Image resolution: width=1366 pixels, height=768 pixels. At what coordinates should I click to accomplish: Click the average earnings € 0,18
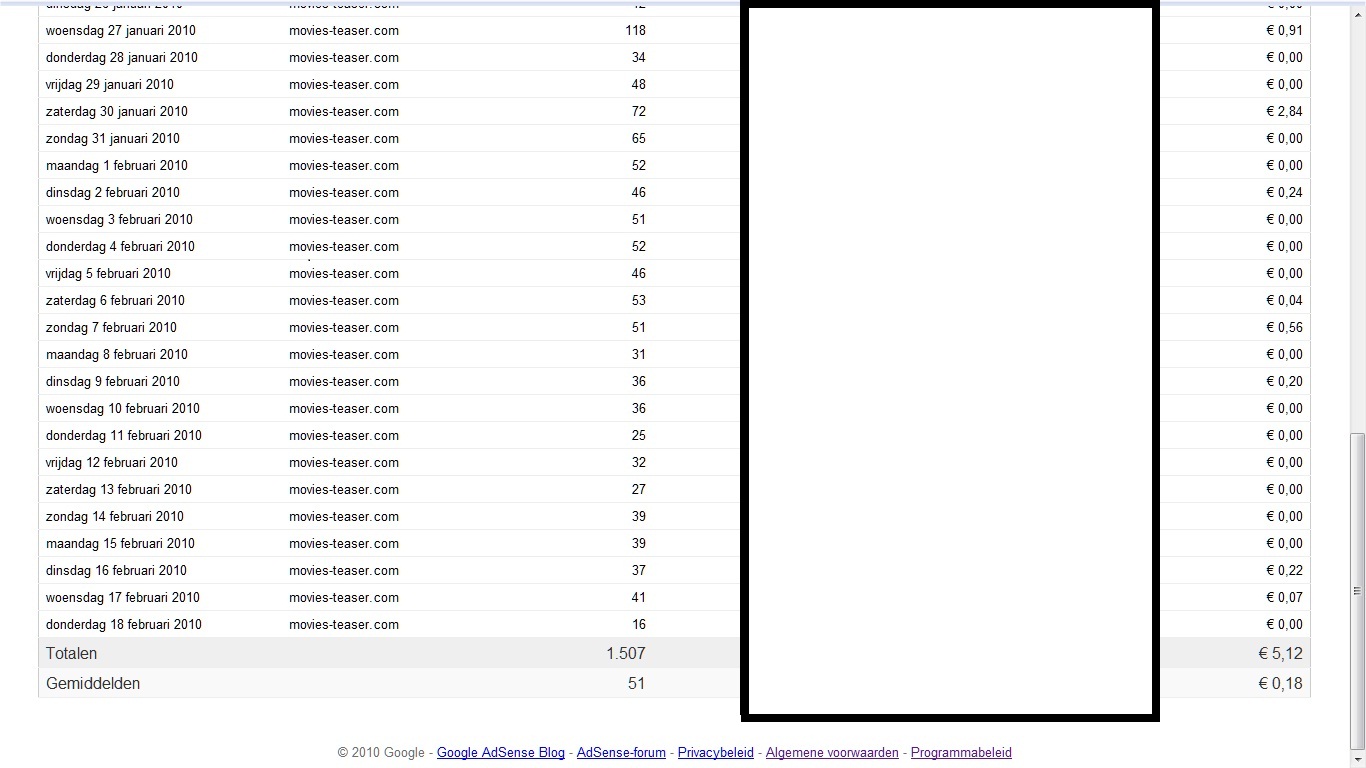pyautogui.click(x=1281, y=683)
